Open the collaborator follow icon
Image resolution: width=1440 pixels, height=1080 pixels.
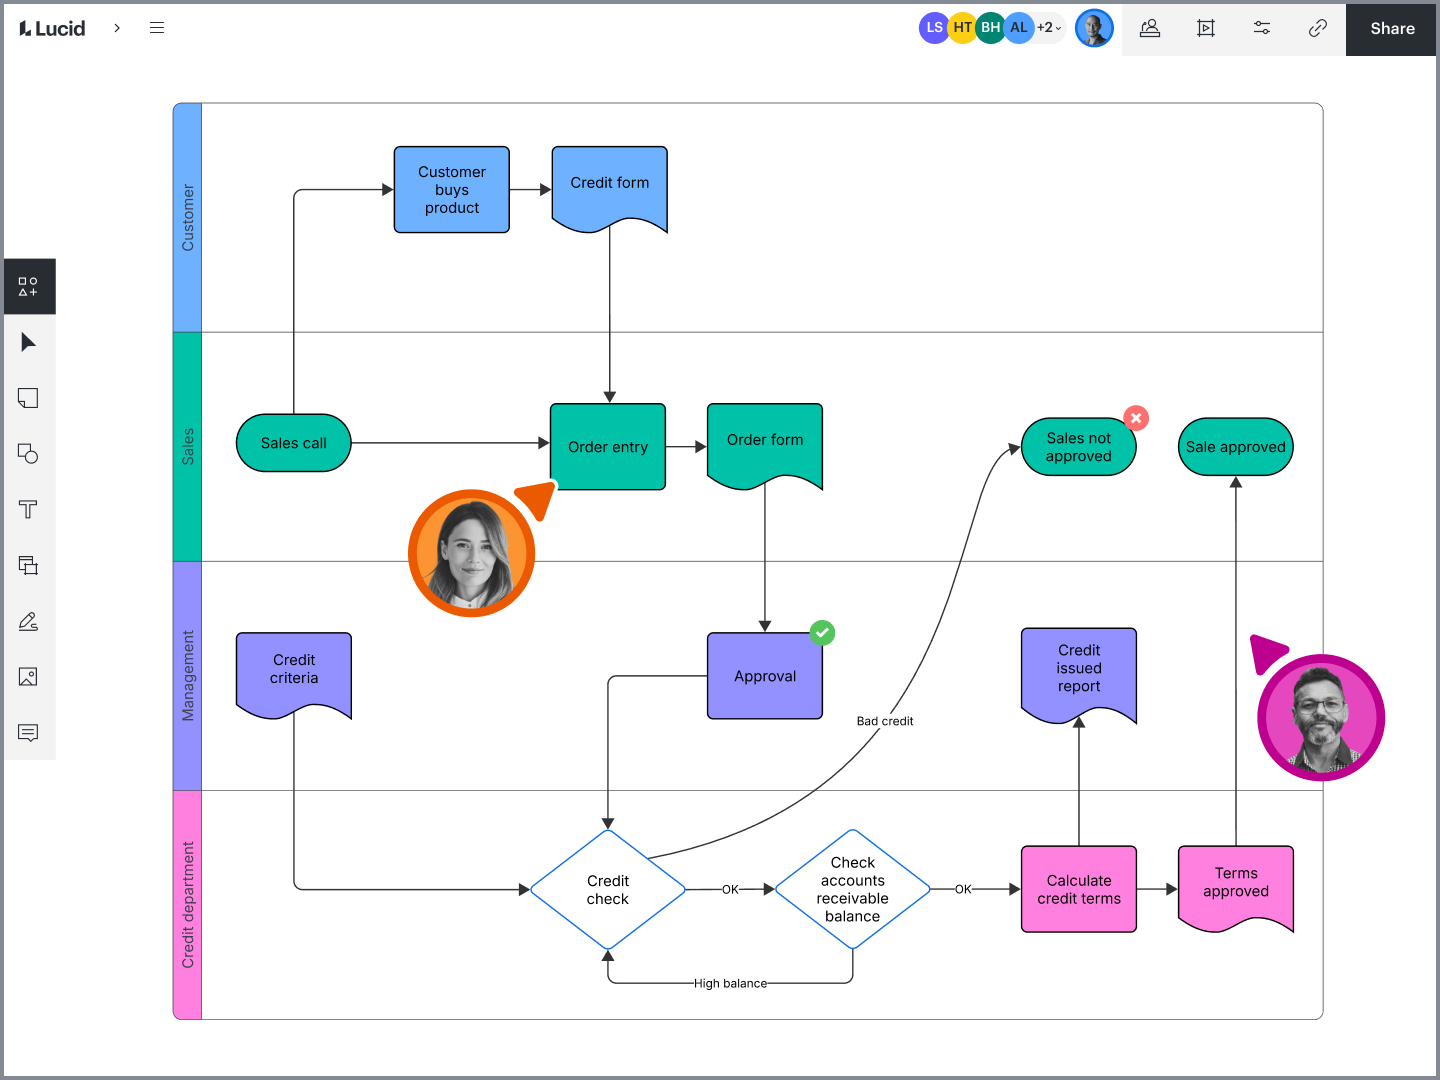click(1150, 28)
